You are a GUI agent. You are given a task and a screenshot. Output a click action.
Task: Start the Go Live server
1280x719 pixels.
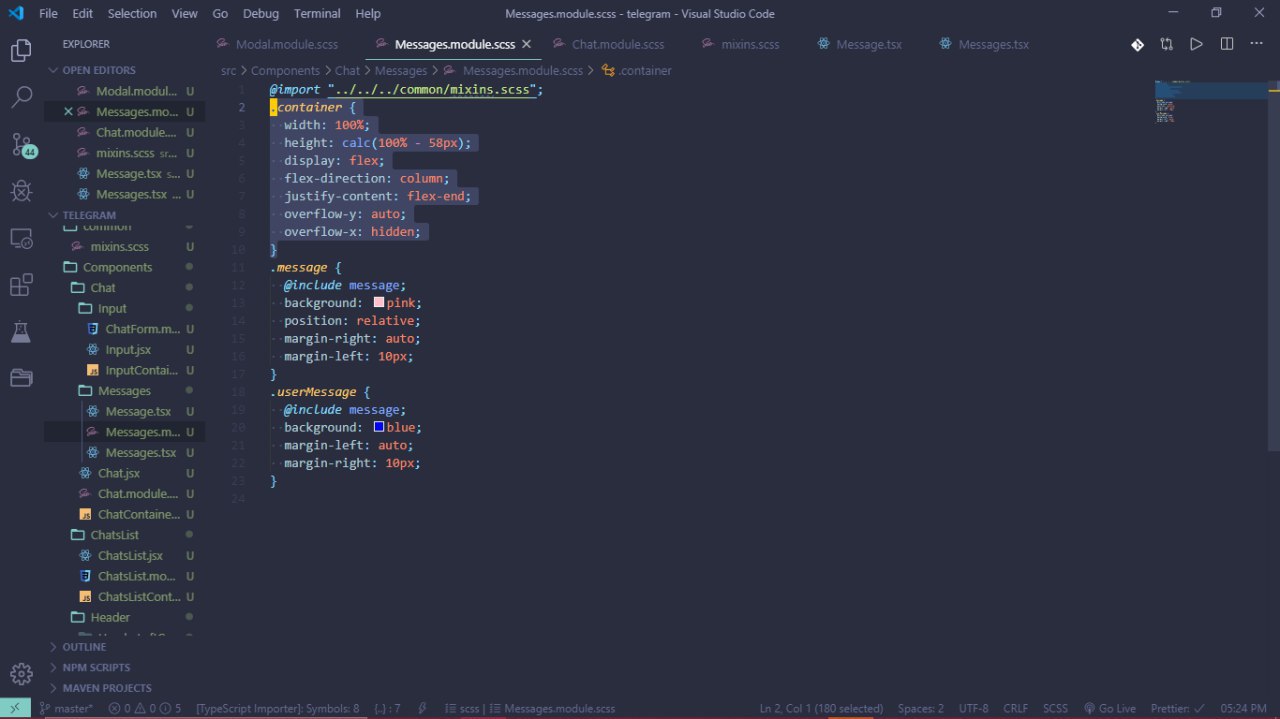(1110, 708)
